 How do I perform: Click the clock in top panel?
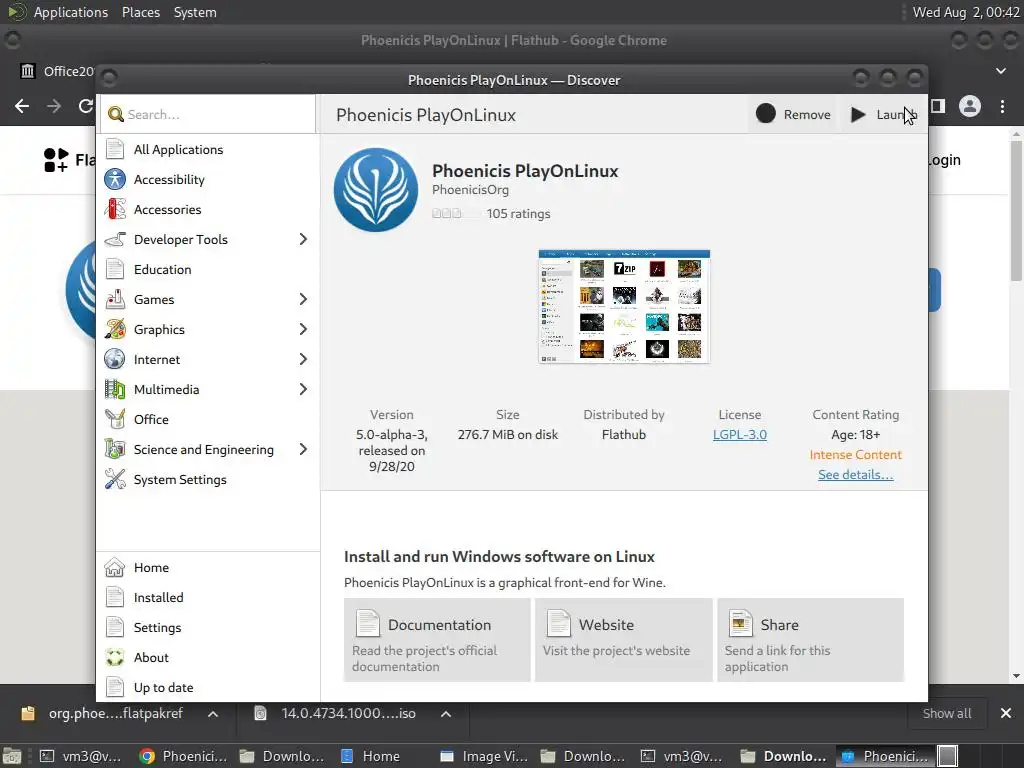coord(966,12)
